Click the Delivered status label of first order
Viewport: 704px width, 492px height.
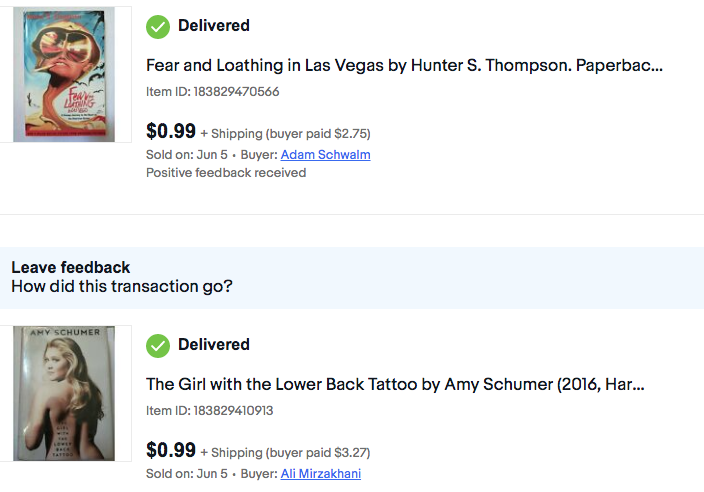point(214,26)
